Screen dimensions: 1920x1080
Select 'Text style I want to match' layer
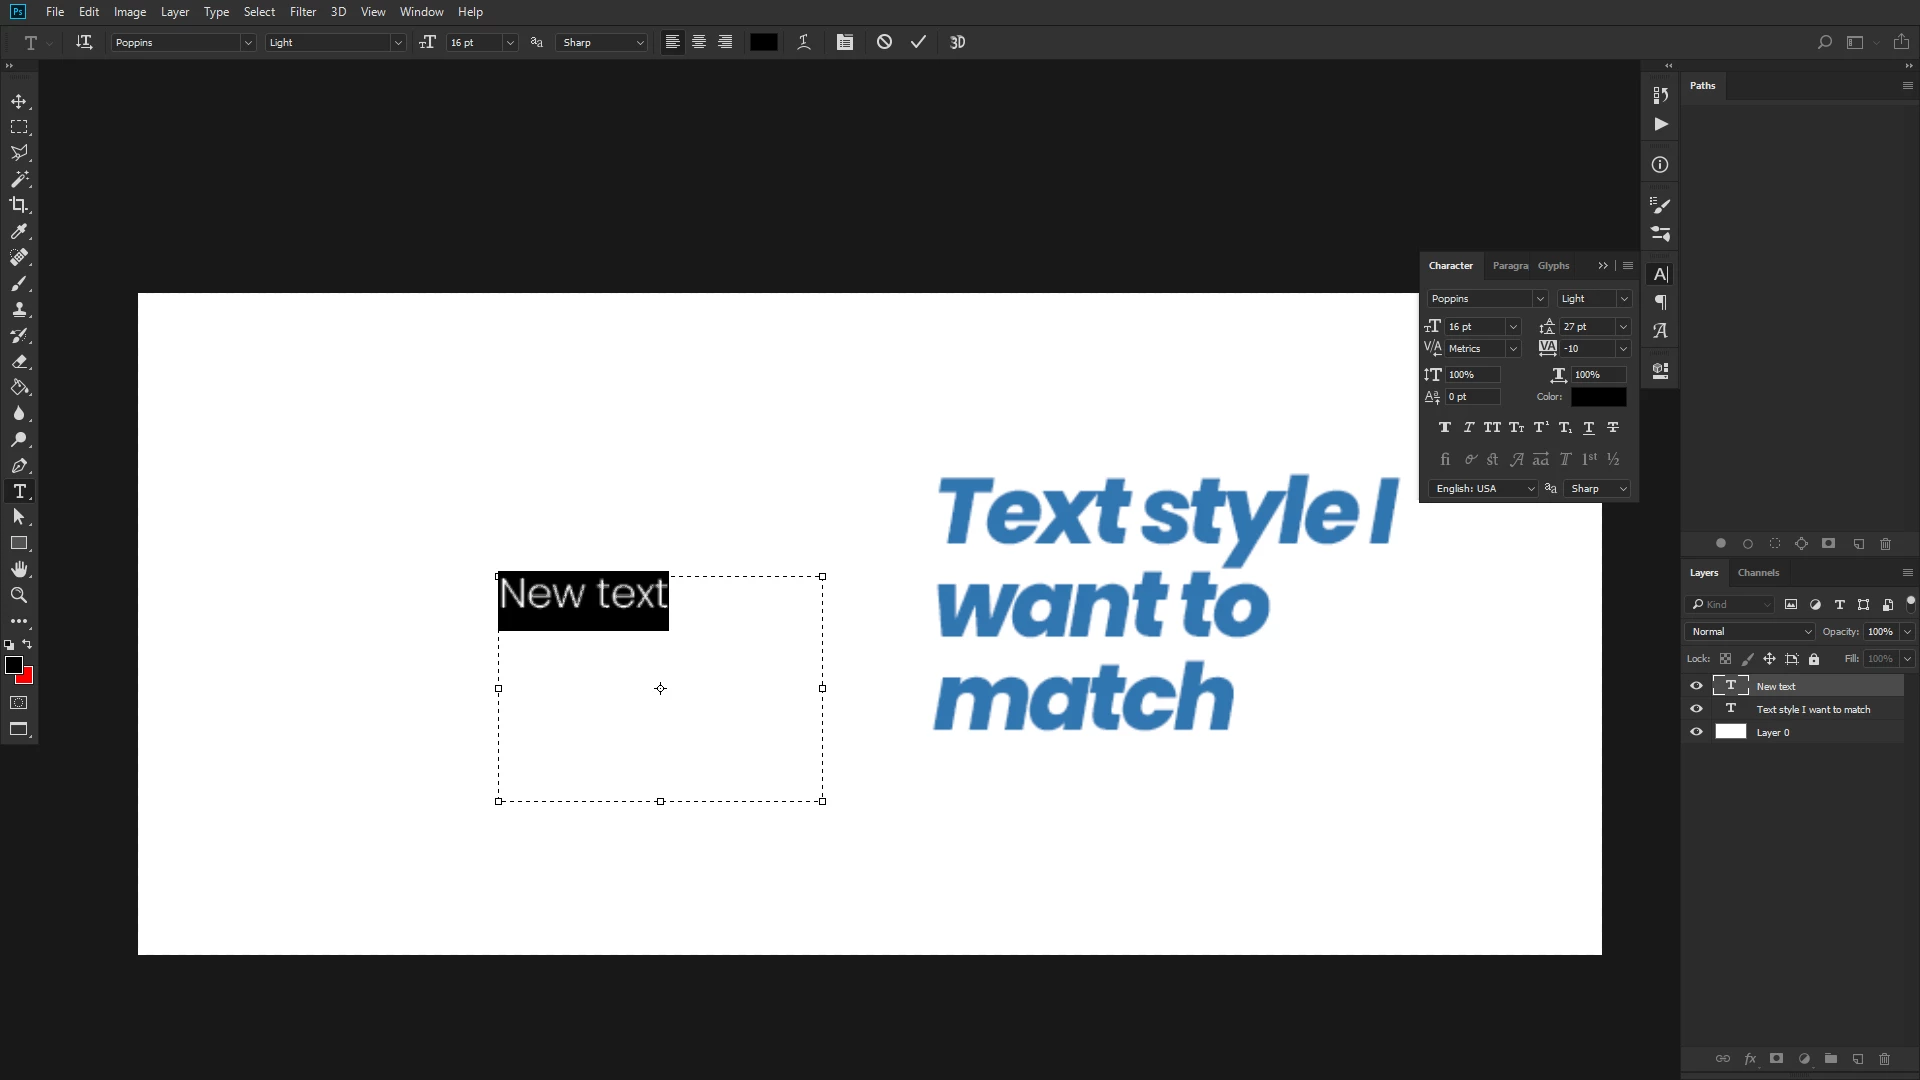[1812, 709]
